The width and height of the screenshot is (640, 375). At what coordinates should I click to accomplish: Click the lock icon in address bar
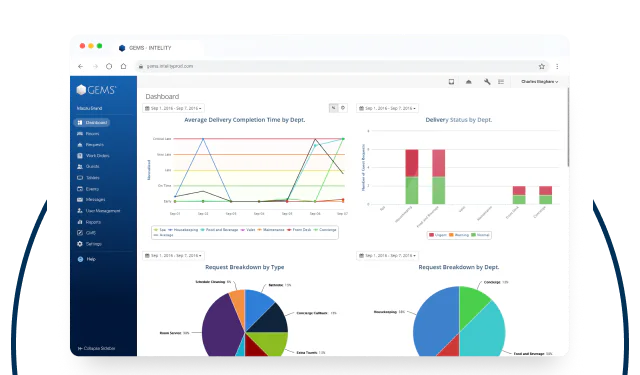coord(141,66)
